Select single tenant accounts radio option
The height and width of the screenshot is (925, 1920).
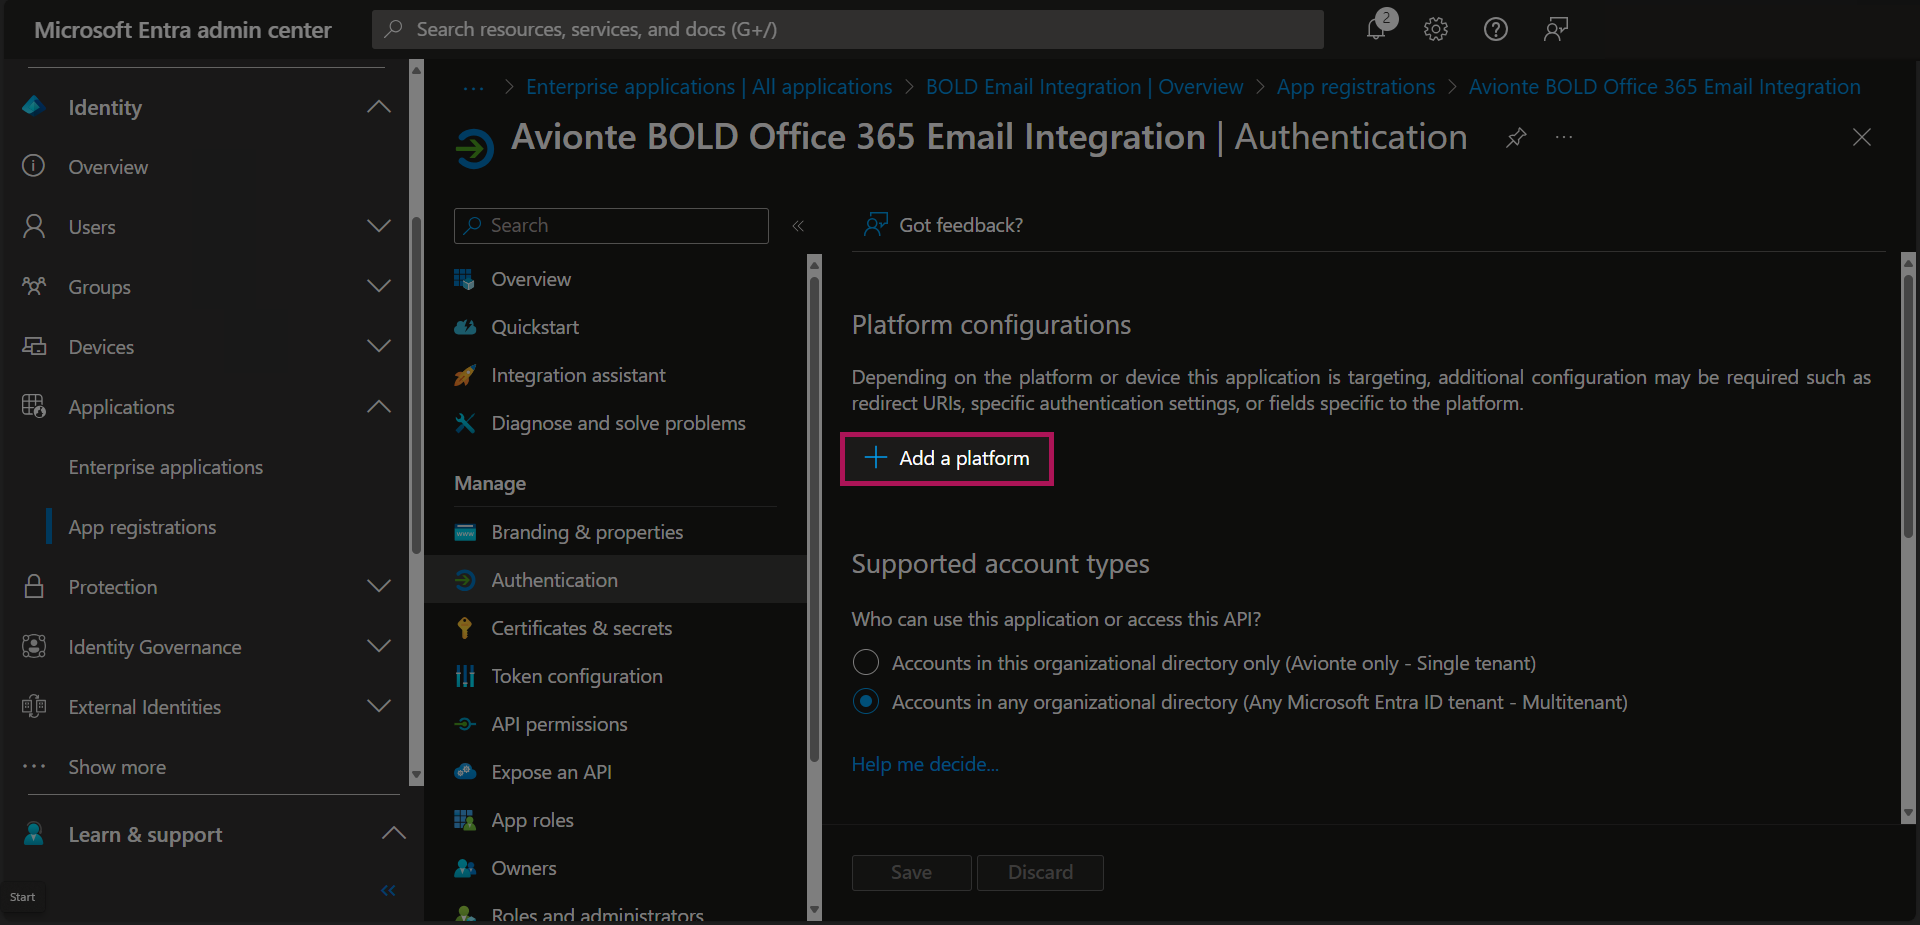866,663
